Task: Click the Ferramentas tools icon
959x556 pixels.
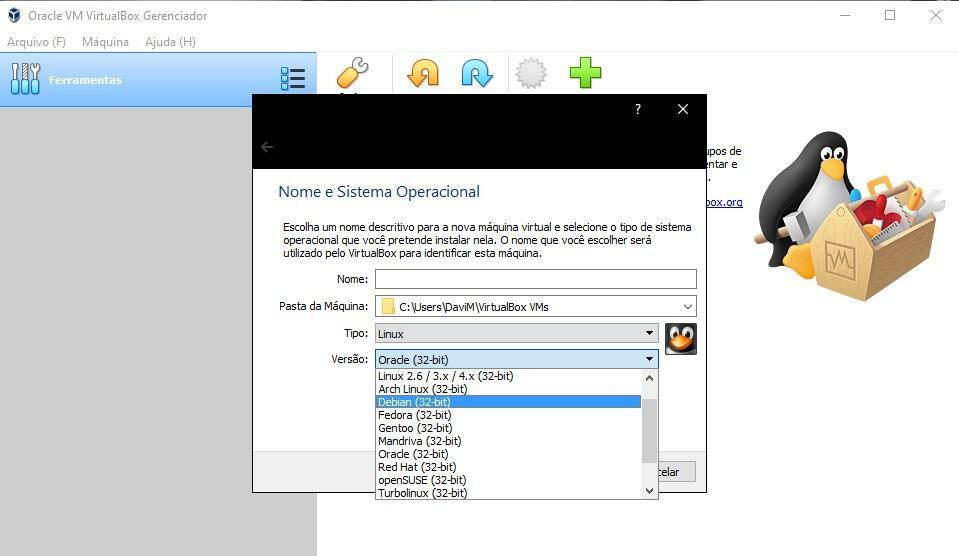Action: tap(25, 78)
